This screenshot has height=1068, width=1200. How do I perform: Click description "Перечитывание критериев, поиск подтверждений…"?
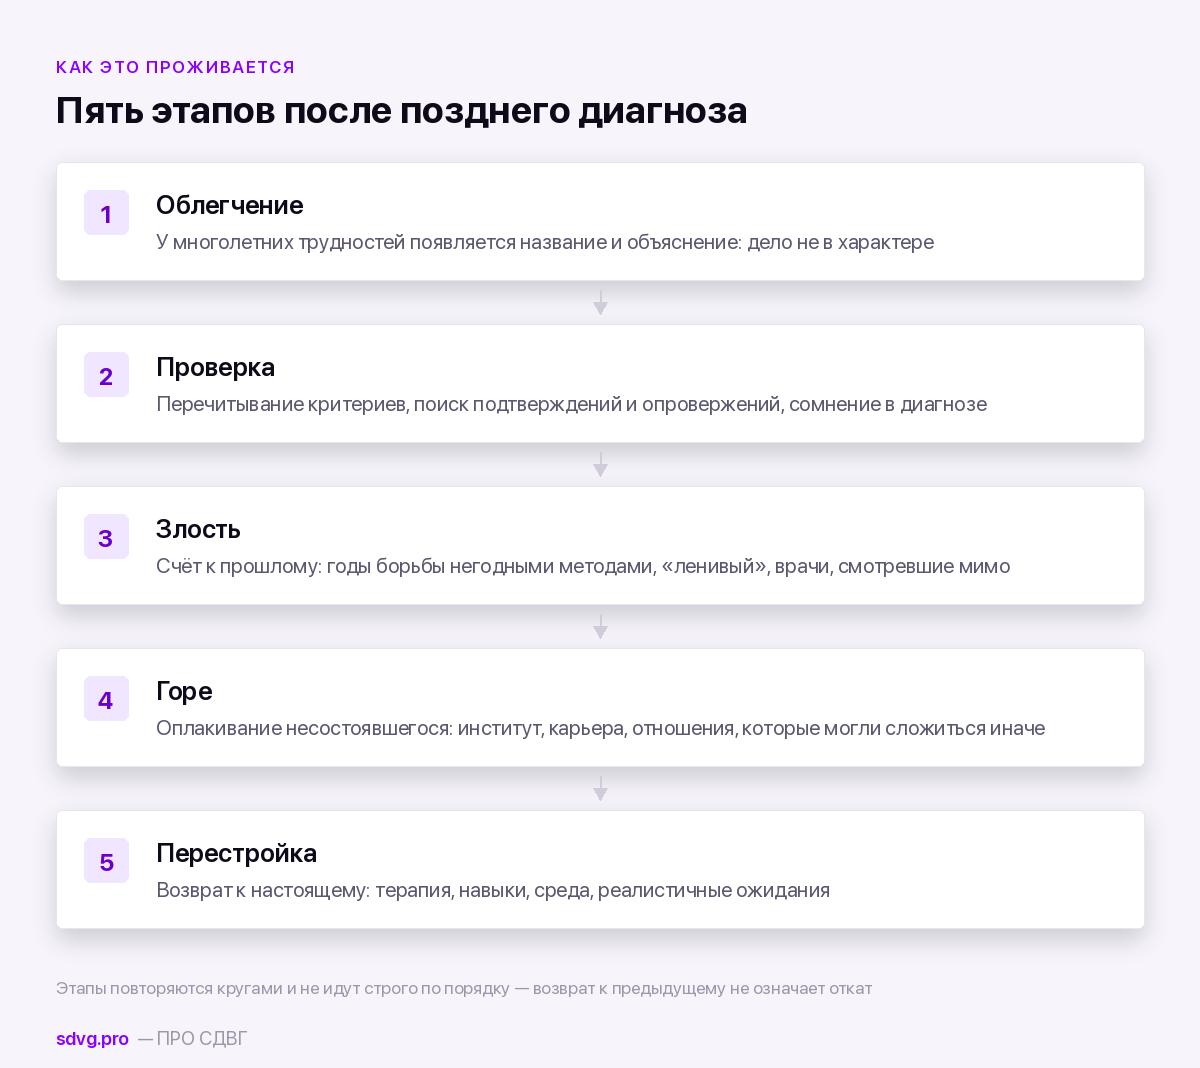click(x=571, y=404)
